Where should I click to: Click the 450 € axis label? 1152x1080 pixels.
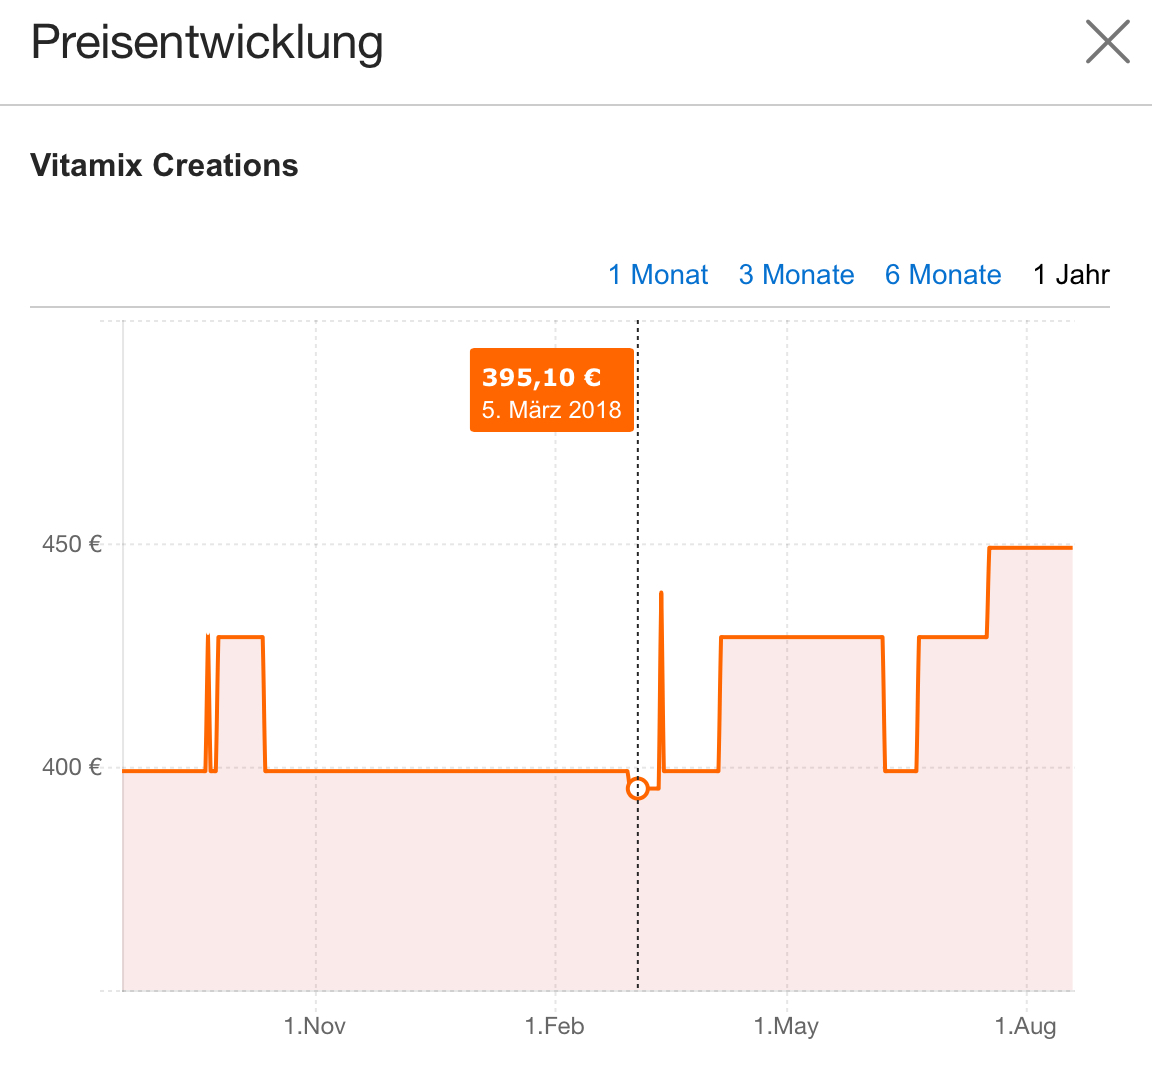[x=72, y=545]
